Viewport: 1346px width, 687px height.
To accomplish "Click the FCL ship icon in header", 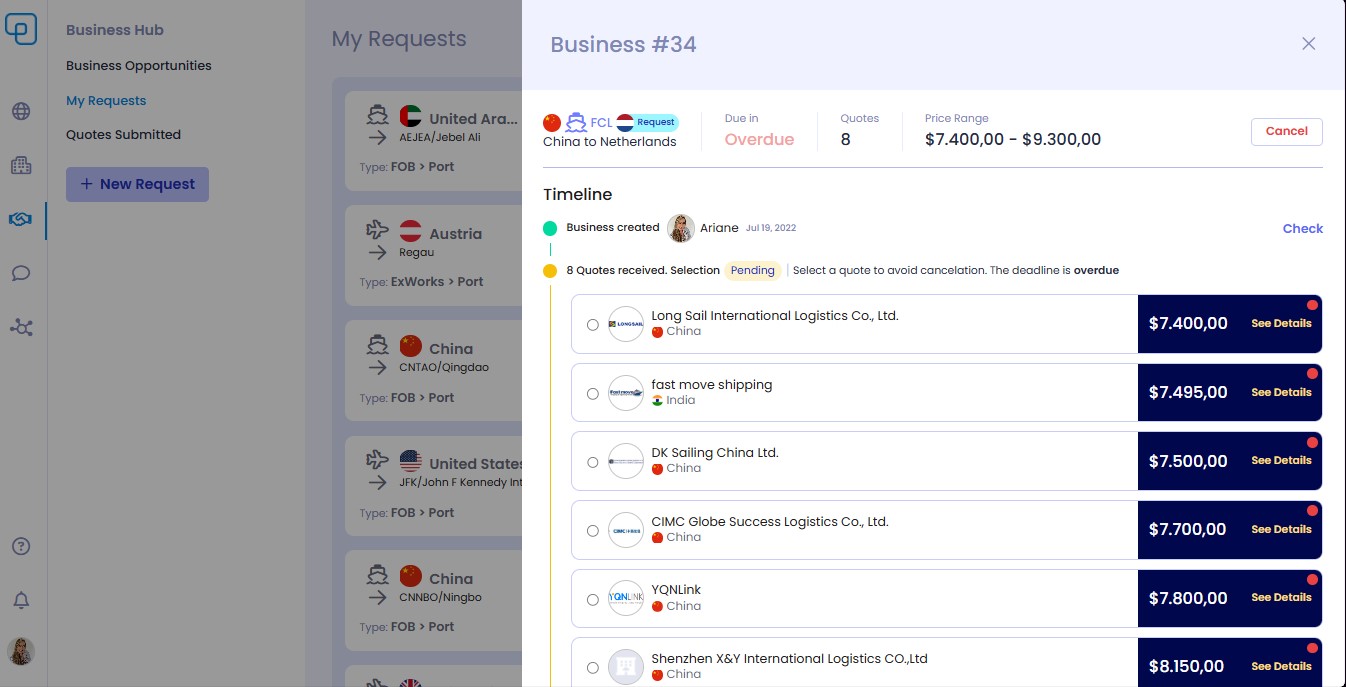I will click(x=576, y=122).
